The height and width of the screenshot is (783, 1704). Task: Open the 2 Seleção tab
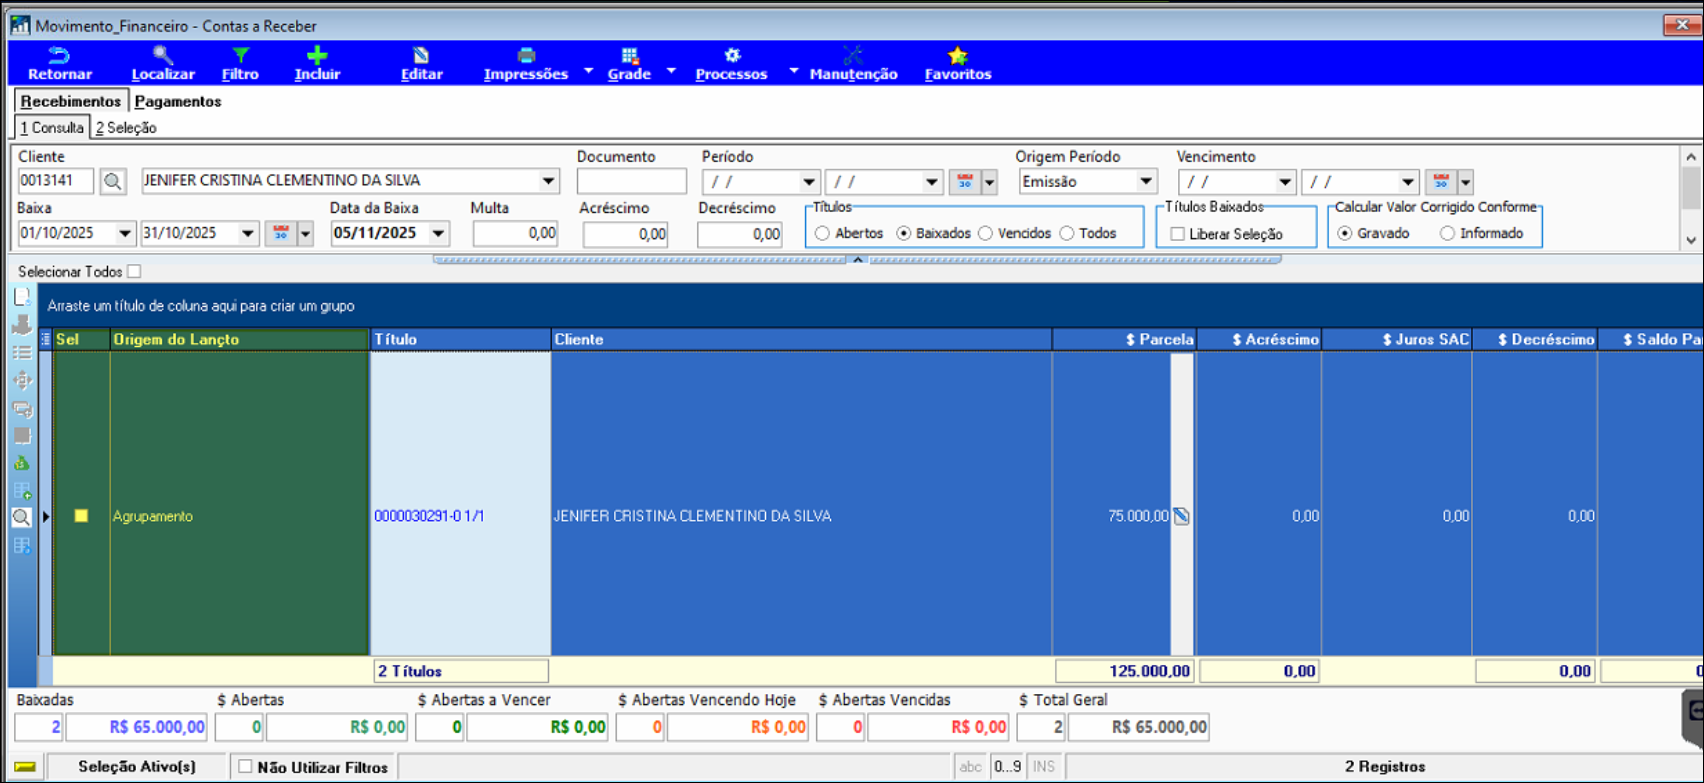coord(126,128)
